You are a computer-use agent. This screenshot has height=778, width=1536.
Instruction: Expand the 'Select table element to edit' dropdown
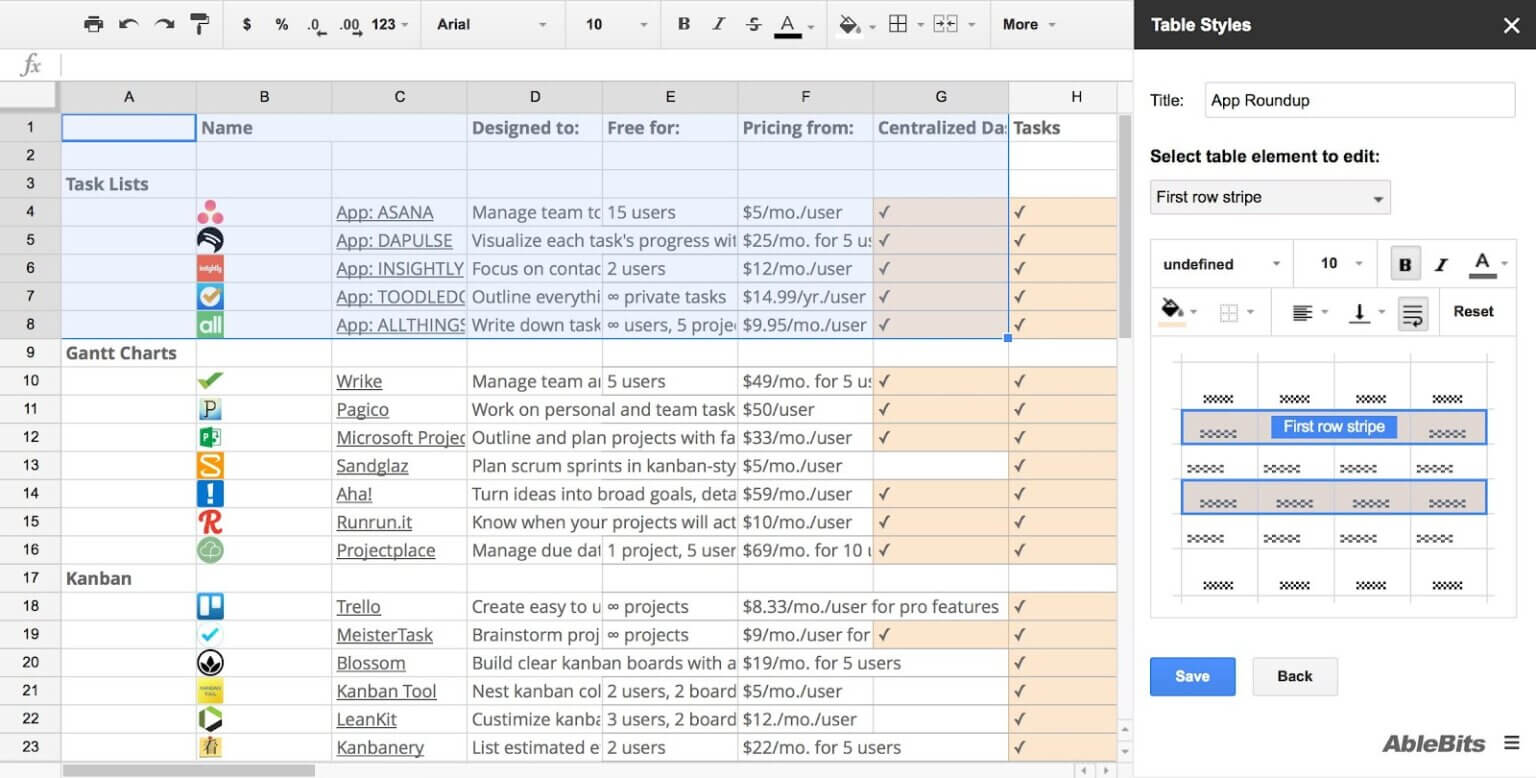1269,197
